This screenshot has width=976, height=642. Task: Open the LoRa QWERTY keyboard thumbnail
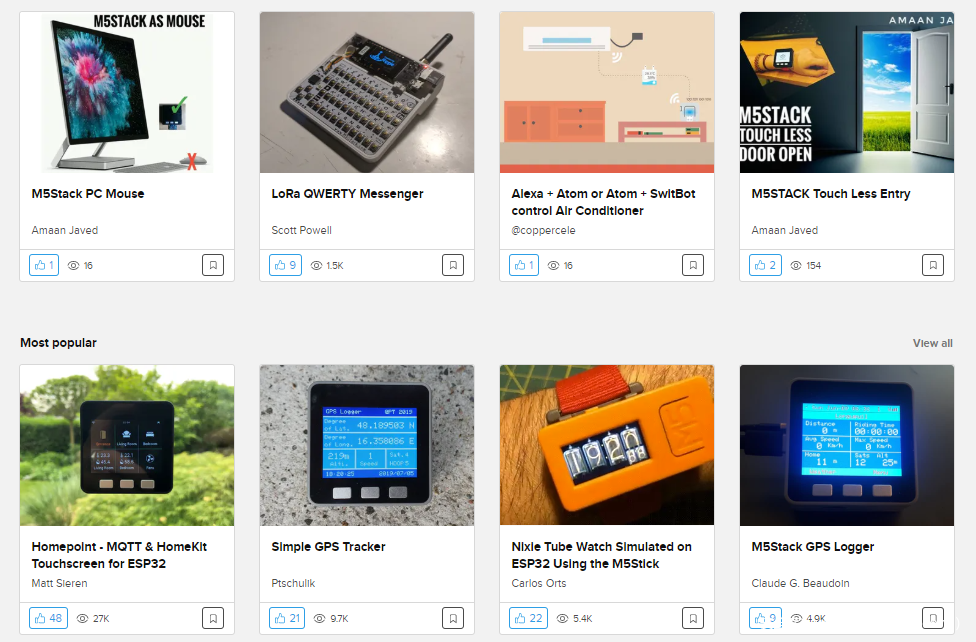tap(367, 92)
